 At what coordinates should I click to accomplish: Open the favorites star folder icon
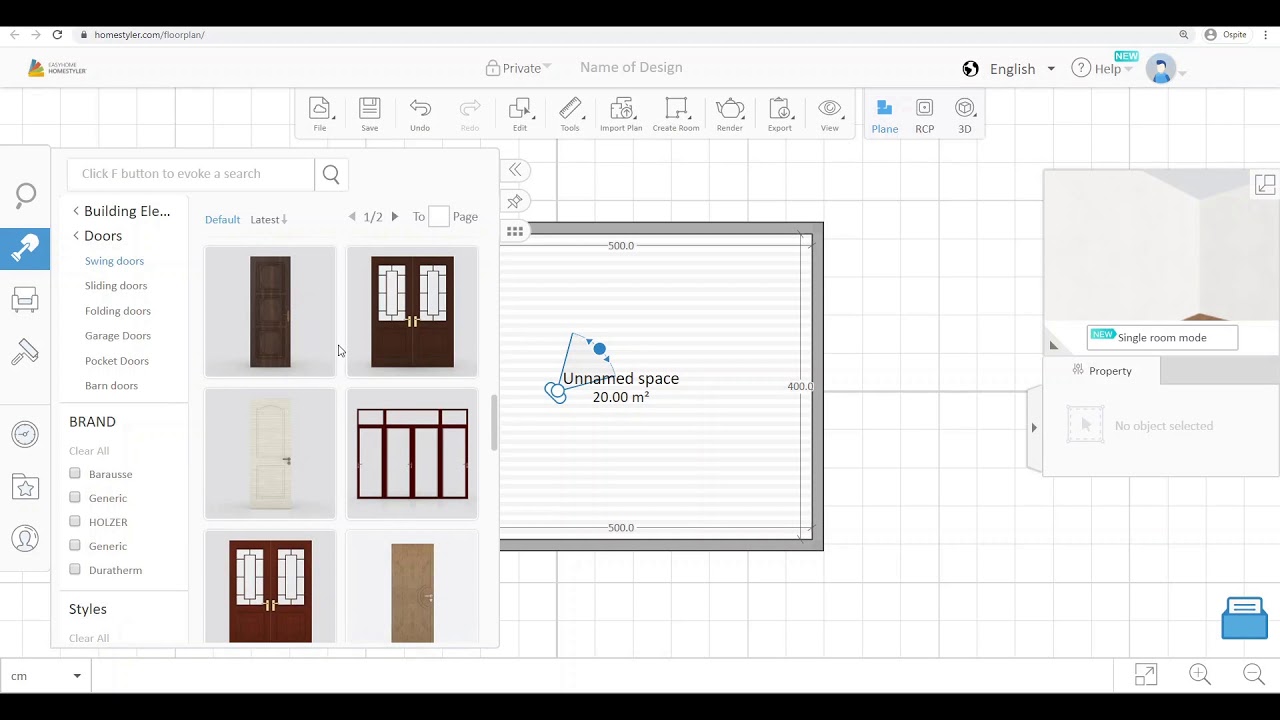[25, 487]
